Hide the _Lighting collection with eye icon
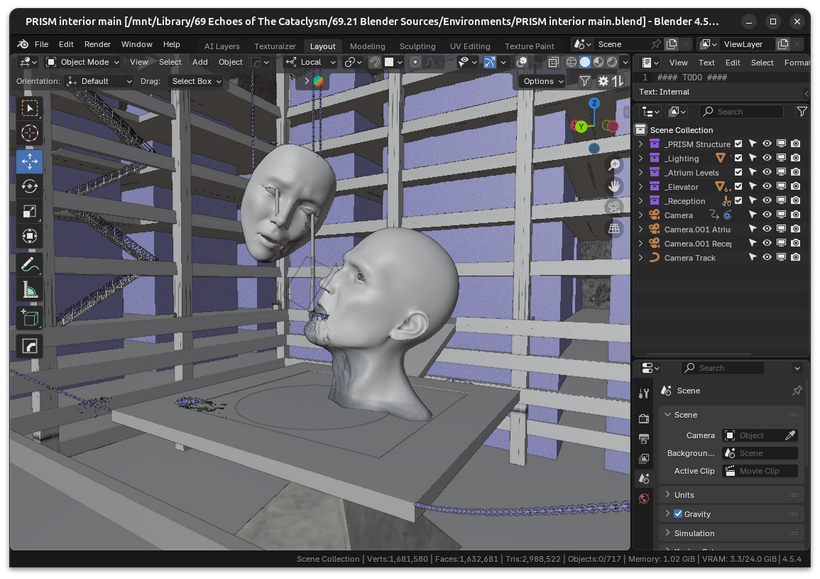Screen dimensions: 820x579 coord(767,158)
